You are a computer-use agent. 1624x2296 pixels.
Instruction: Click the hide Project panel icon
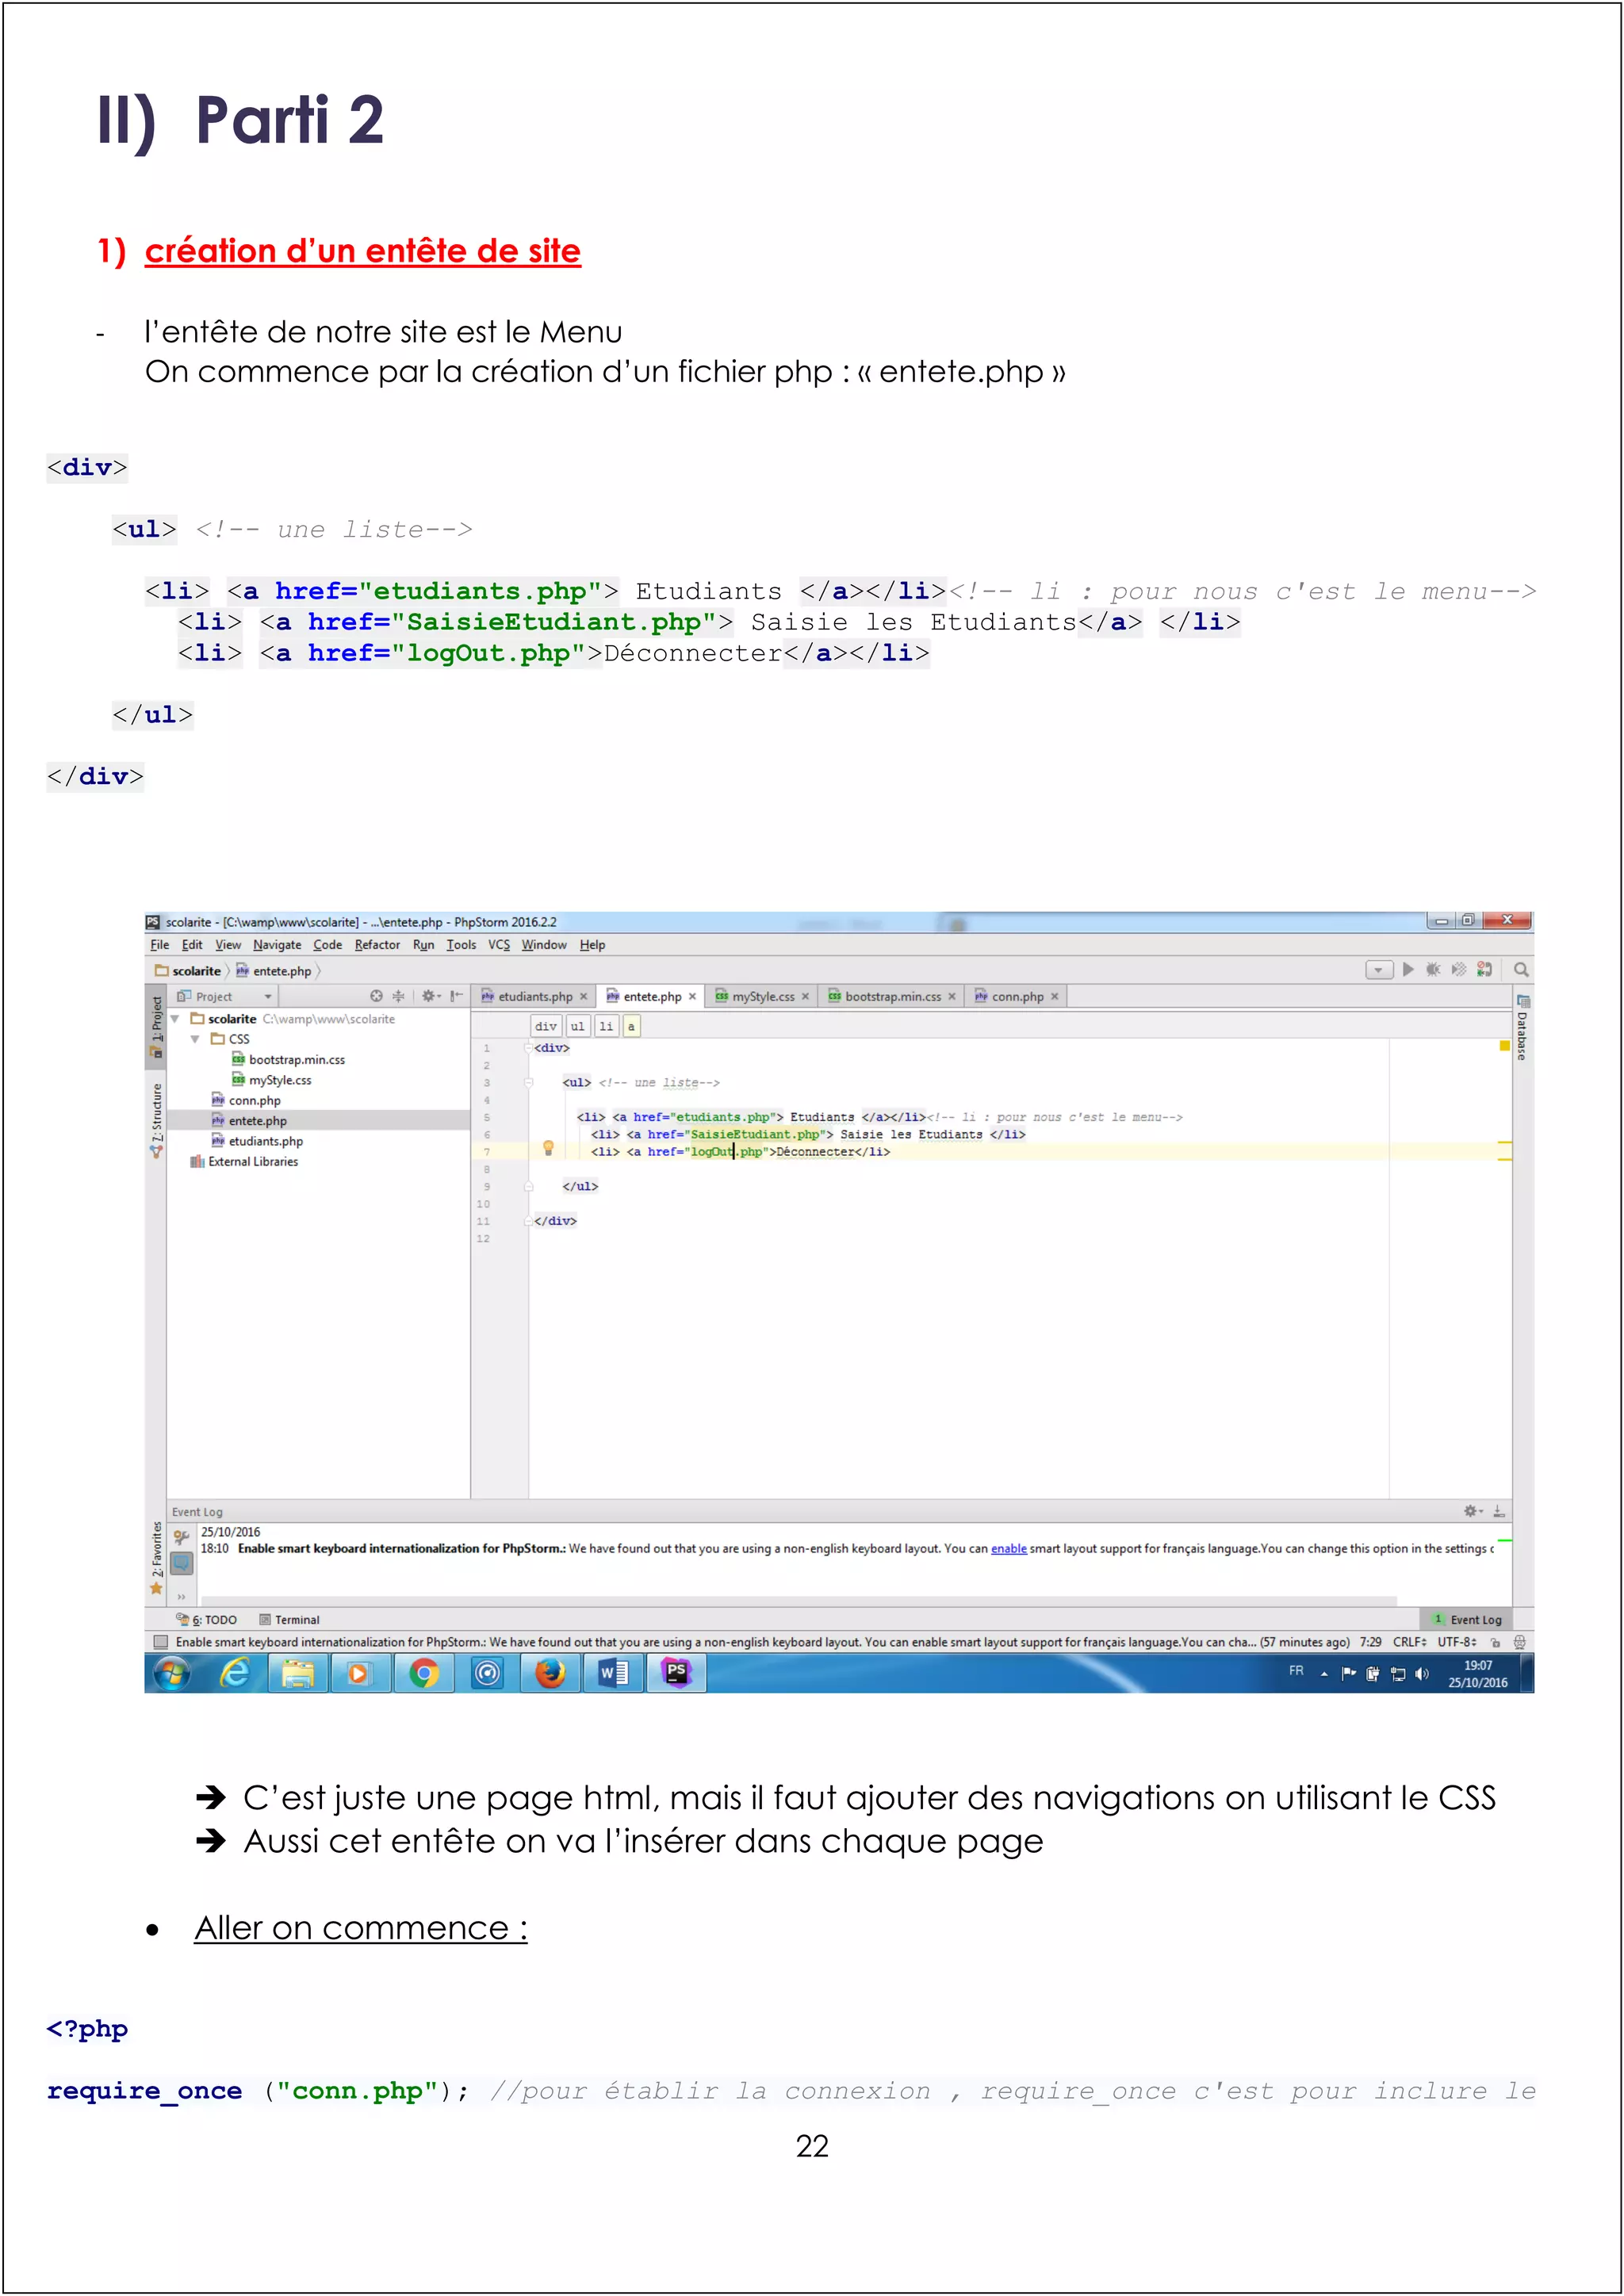pyautogui.click(x=456, y=996)
